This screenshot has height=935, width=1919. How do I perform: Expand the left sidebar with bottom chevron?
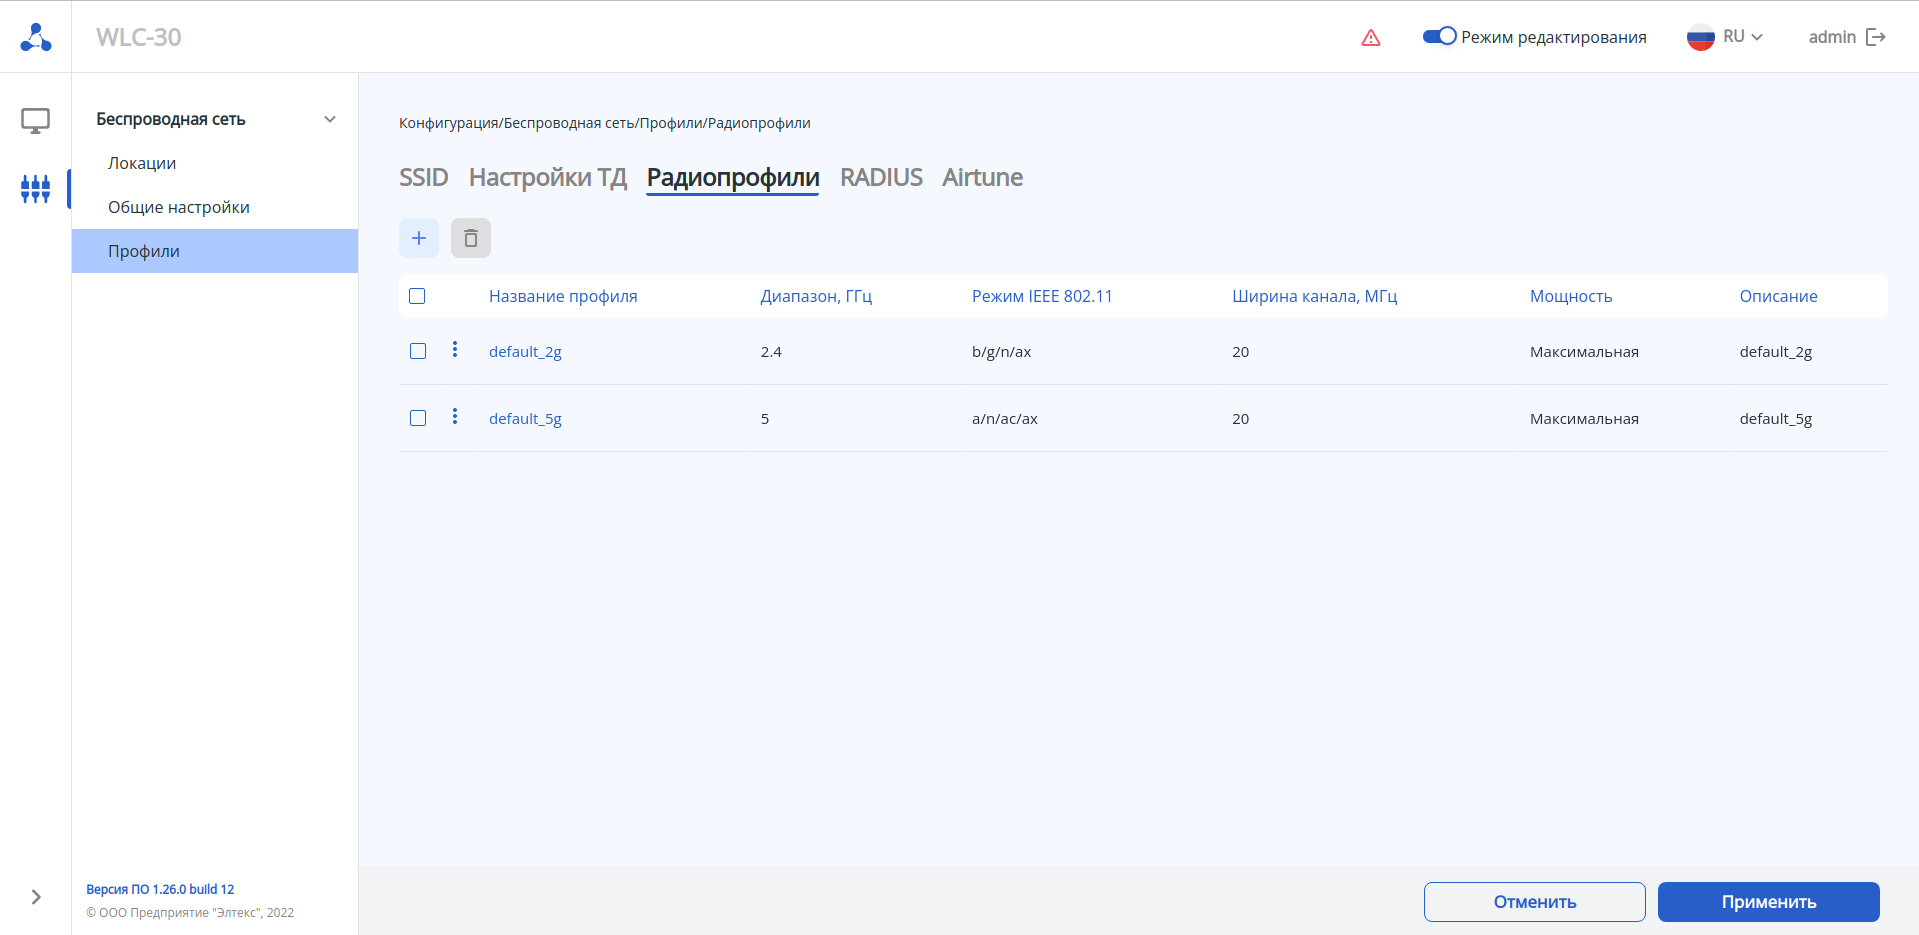[x=36, y=897]
